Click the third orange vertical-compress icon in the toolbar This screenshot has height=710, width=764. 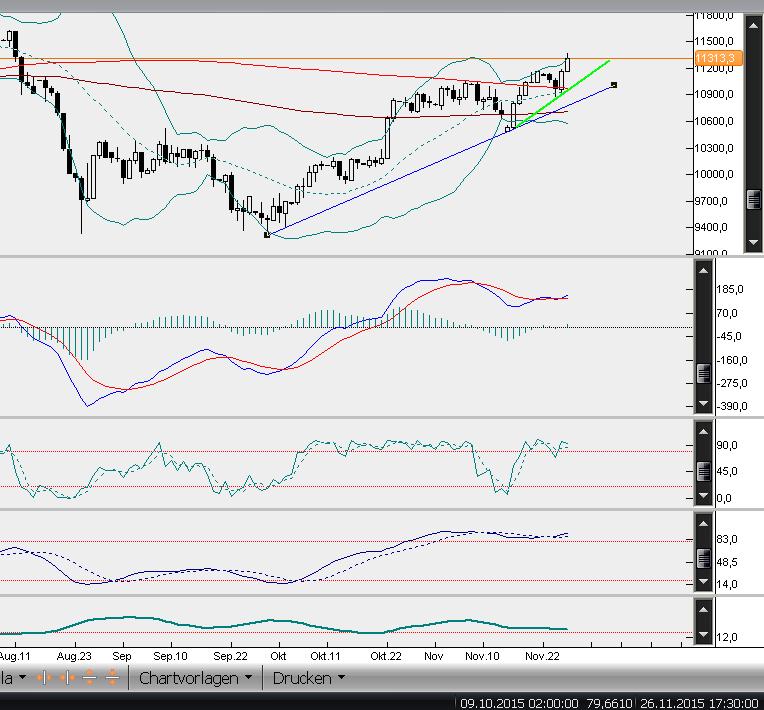[89, 678]
